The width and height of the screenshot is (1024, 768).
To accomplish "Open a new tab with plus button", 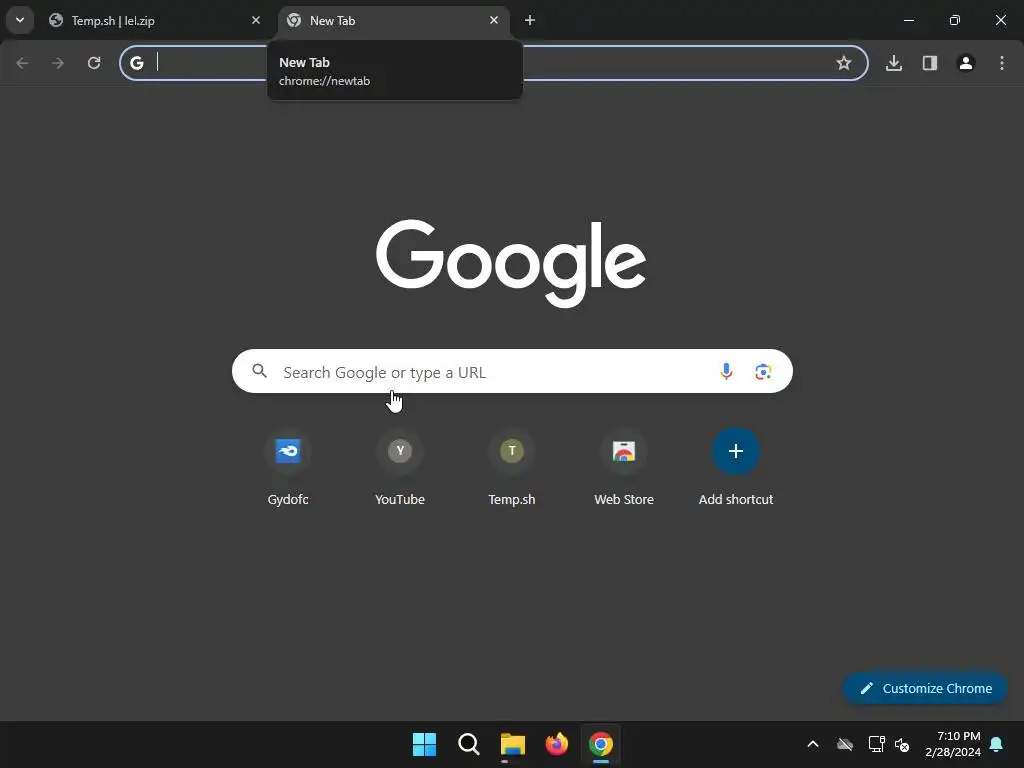I will [x=530, y=20].
